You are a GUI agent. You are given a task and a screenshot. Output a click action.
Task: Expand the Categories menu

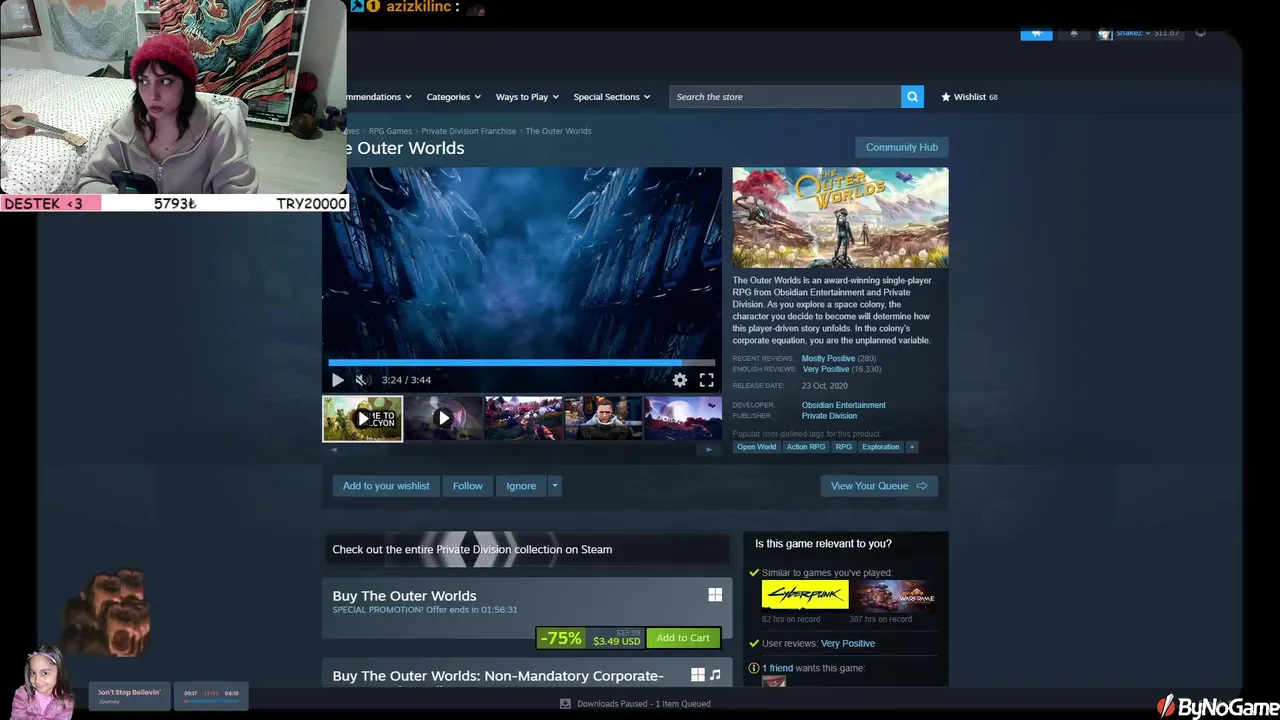(x=453, y=97)
